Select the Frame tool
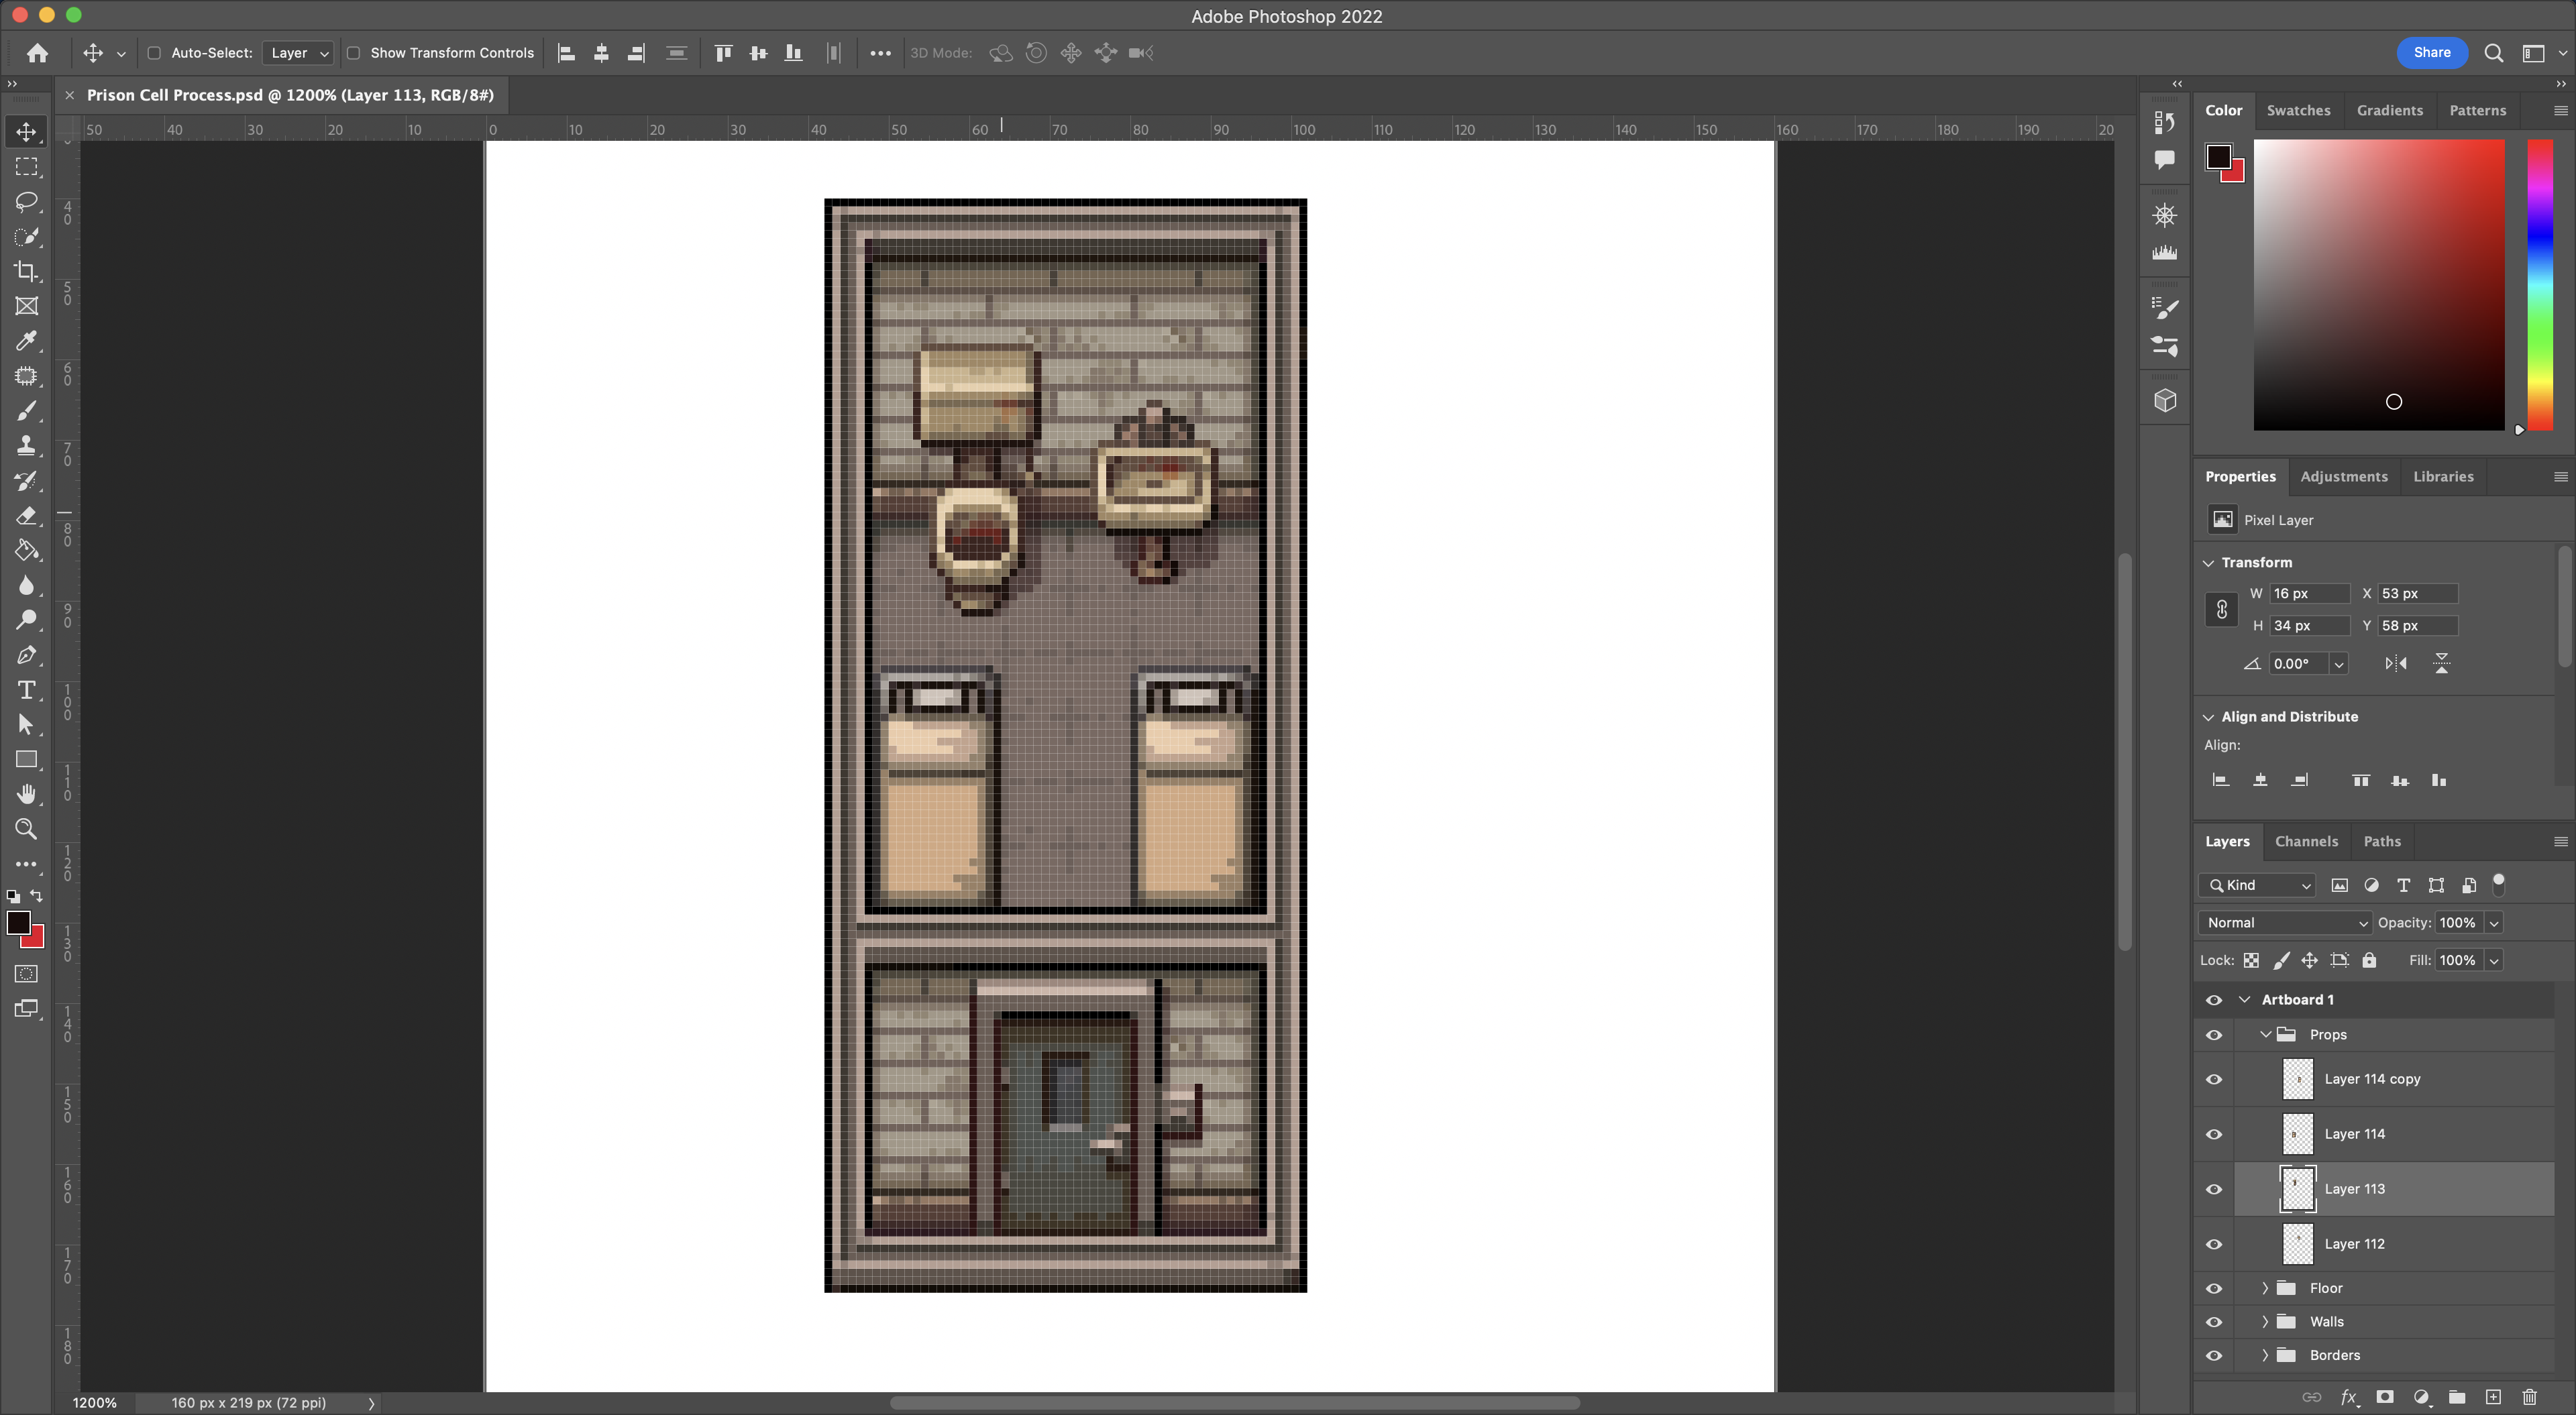This screenshot has width=2576, height=1415. point(27,306)
